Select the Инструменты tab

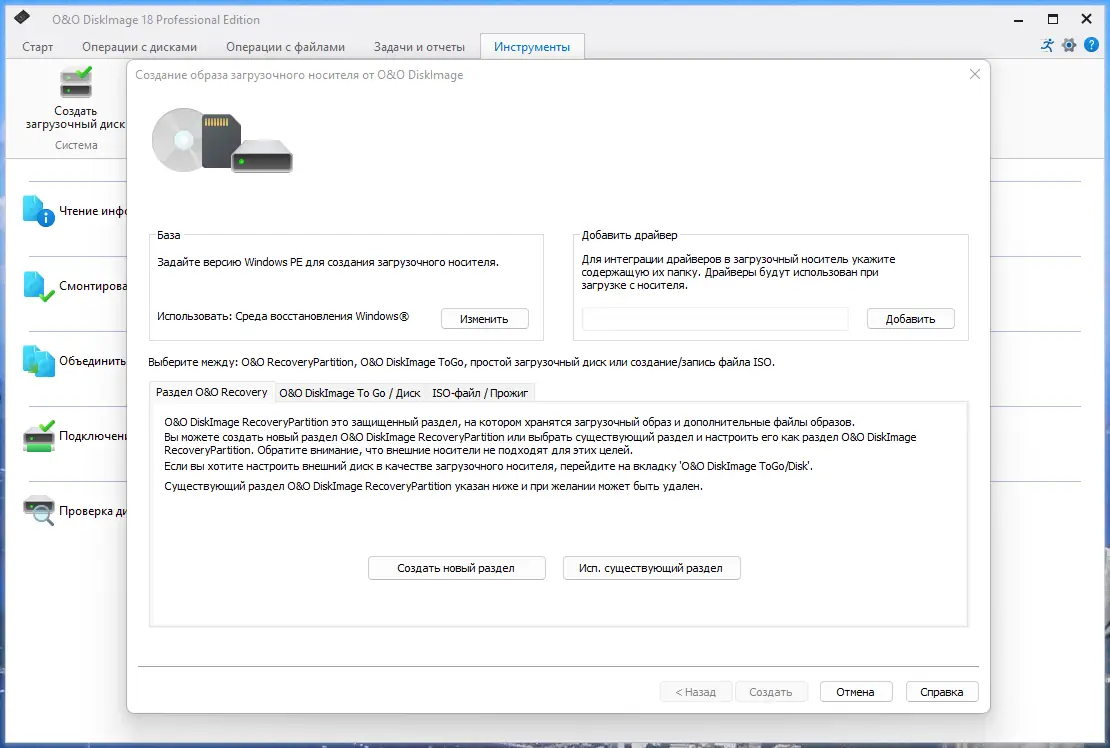(532, 47)
